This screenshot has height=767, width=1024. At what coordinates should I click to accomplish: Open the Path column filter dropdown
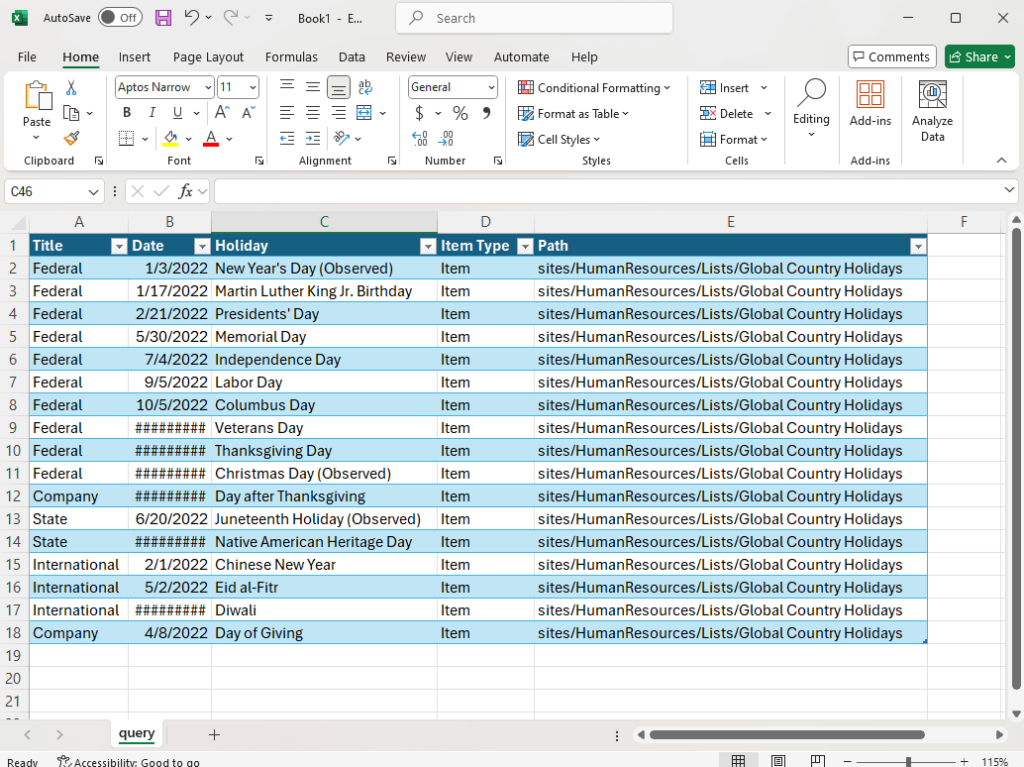(918, 246)
